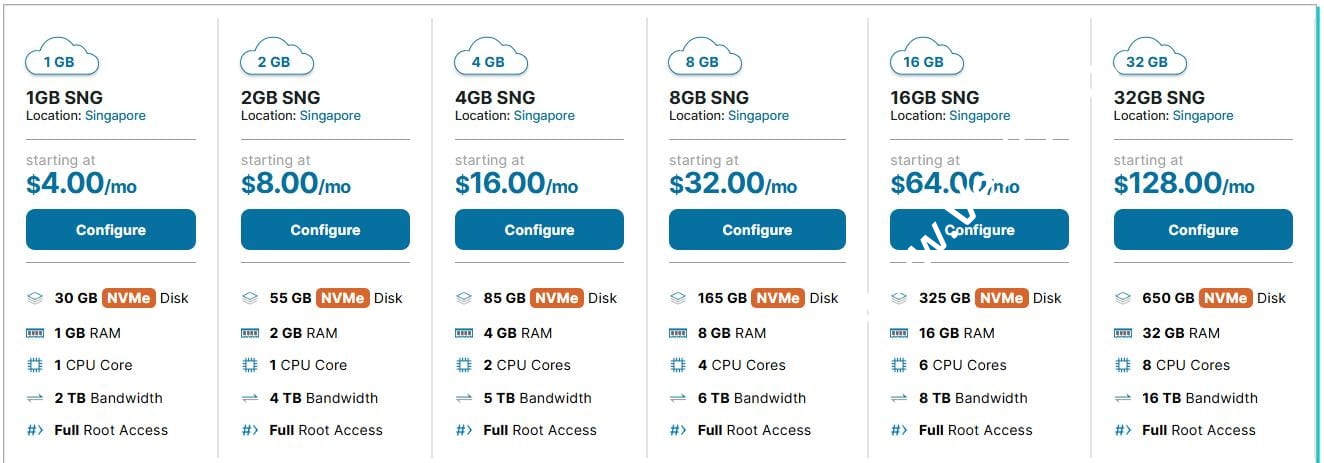Configure the 8GB SNG plan
Viewport: 1324px width, 463px height.
tap(757, 230)
